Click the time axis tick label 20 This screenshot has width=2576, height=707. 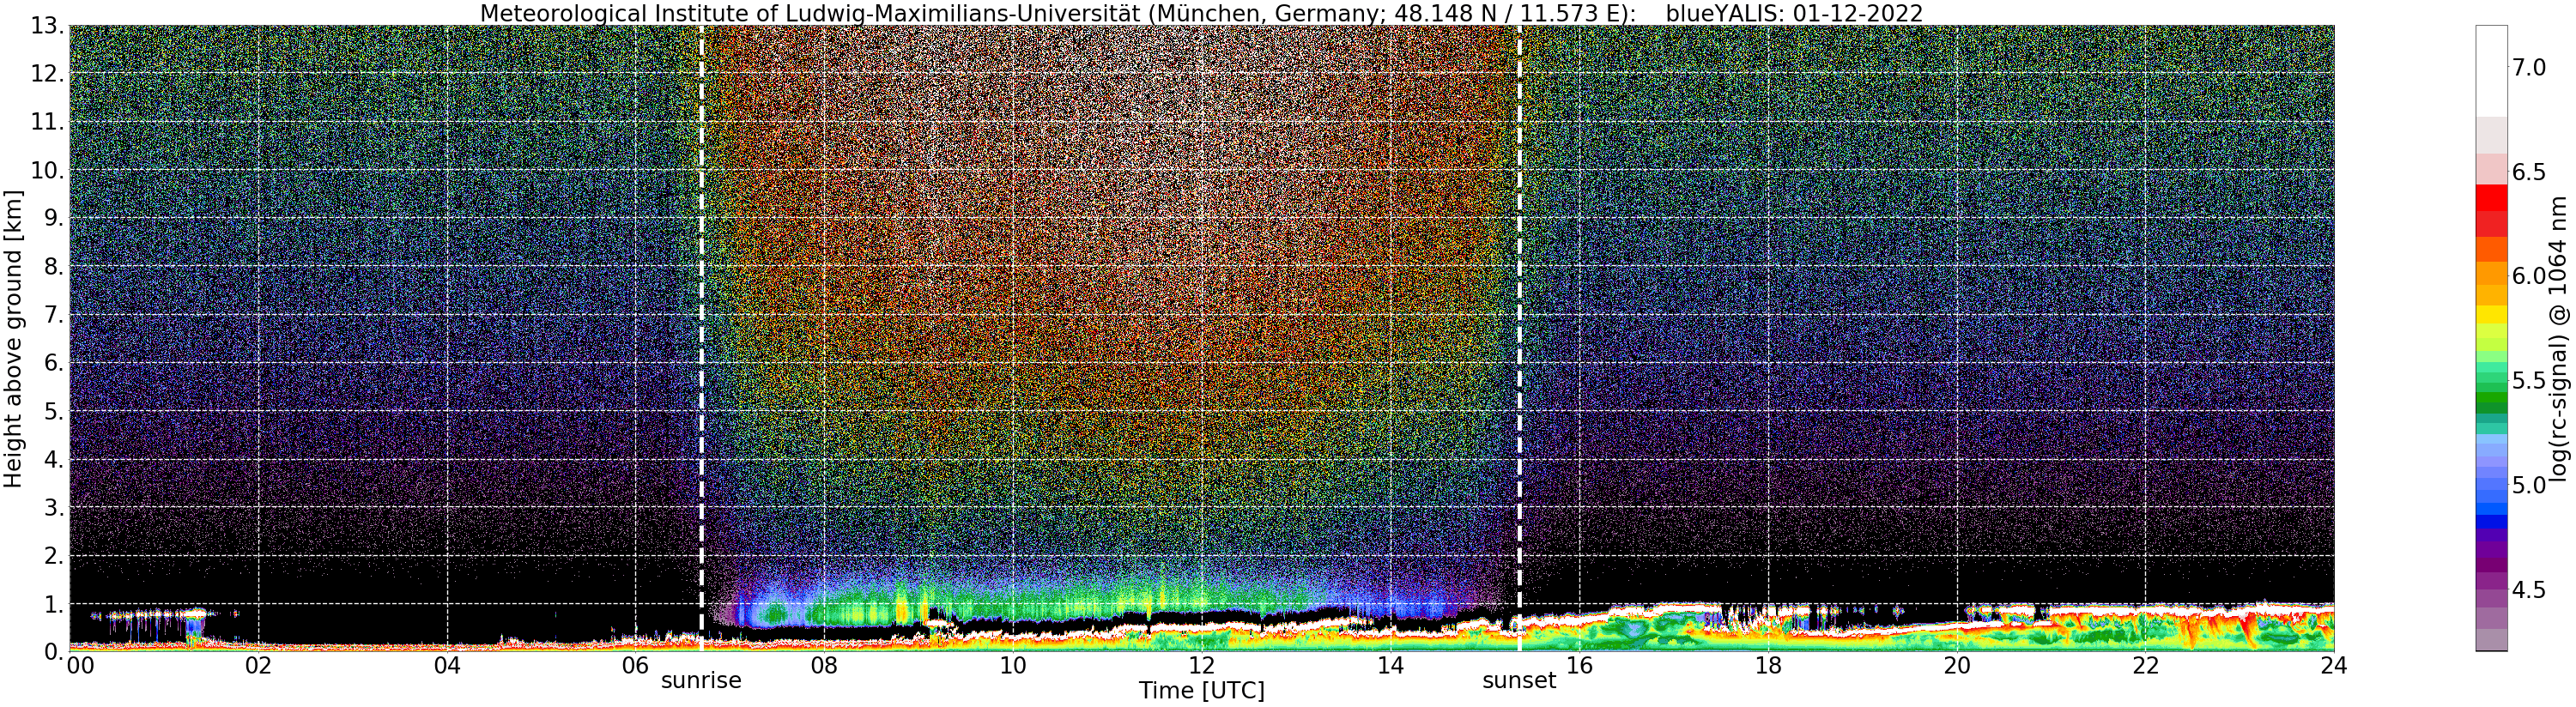click(1956, 666)
